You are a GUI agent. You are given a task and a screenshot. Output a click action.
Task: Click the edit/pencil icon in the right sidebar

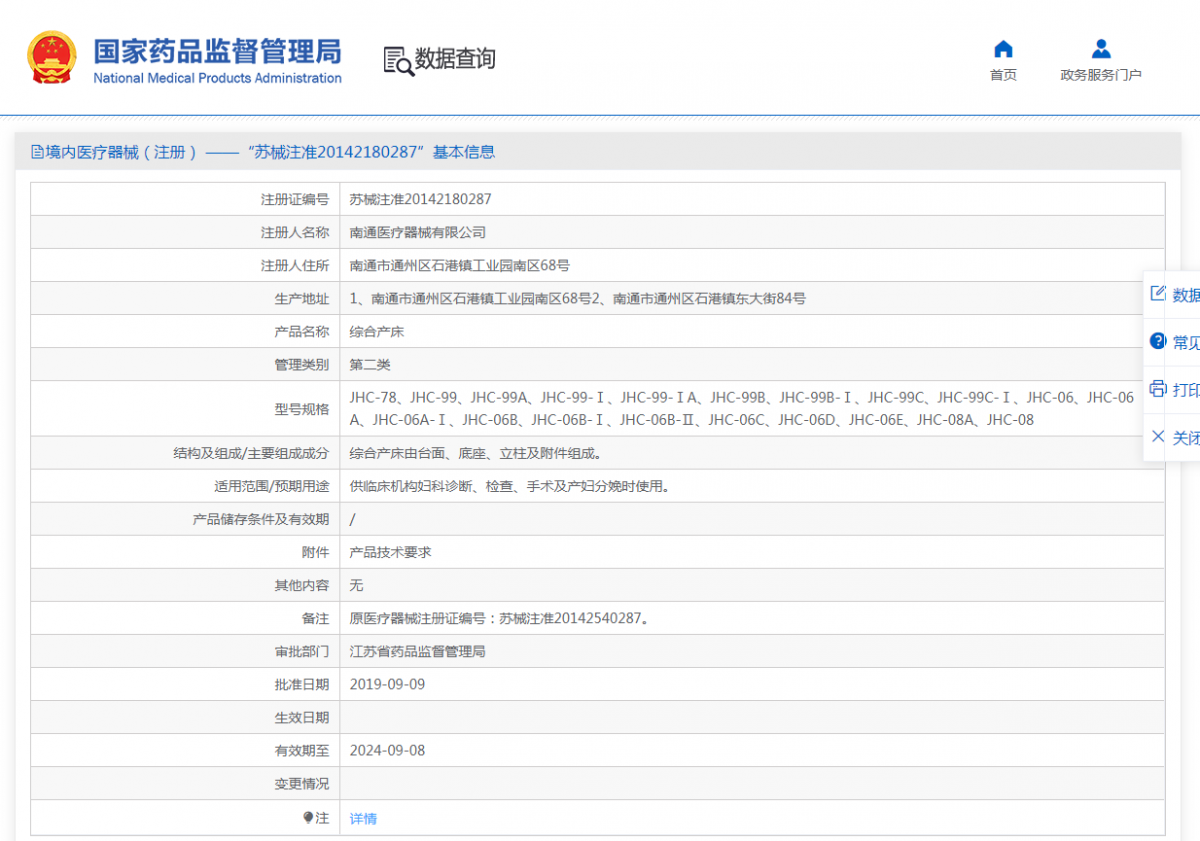click(x=1157, y=292)
